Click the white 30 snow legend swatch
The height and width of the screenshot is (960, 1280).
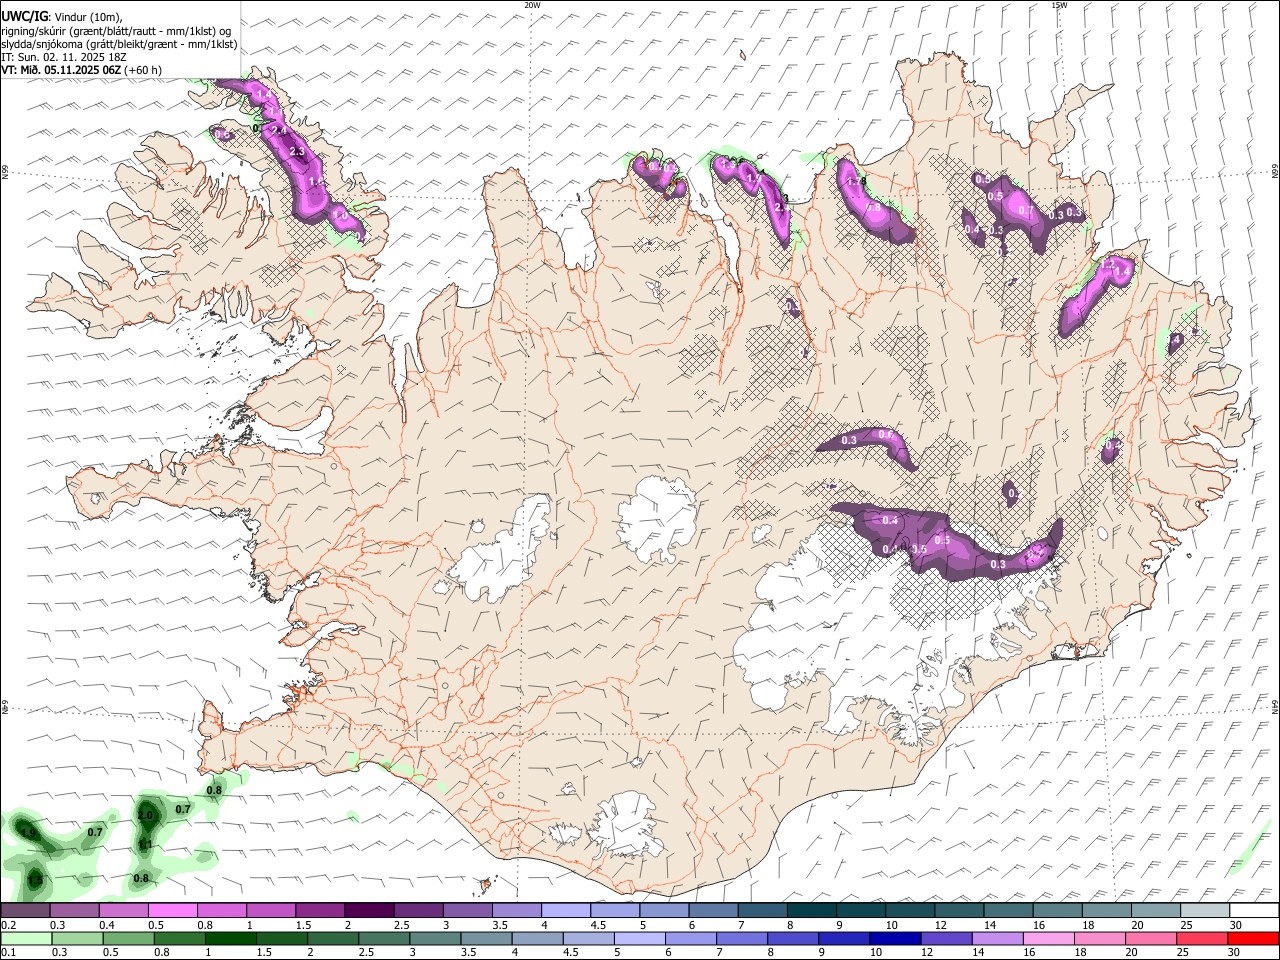(1254, 911)
